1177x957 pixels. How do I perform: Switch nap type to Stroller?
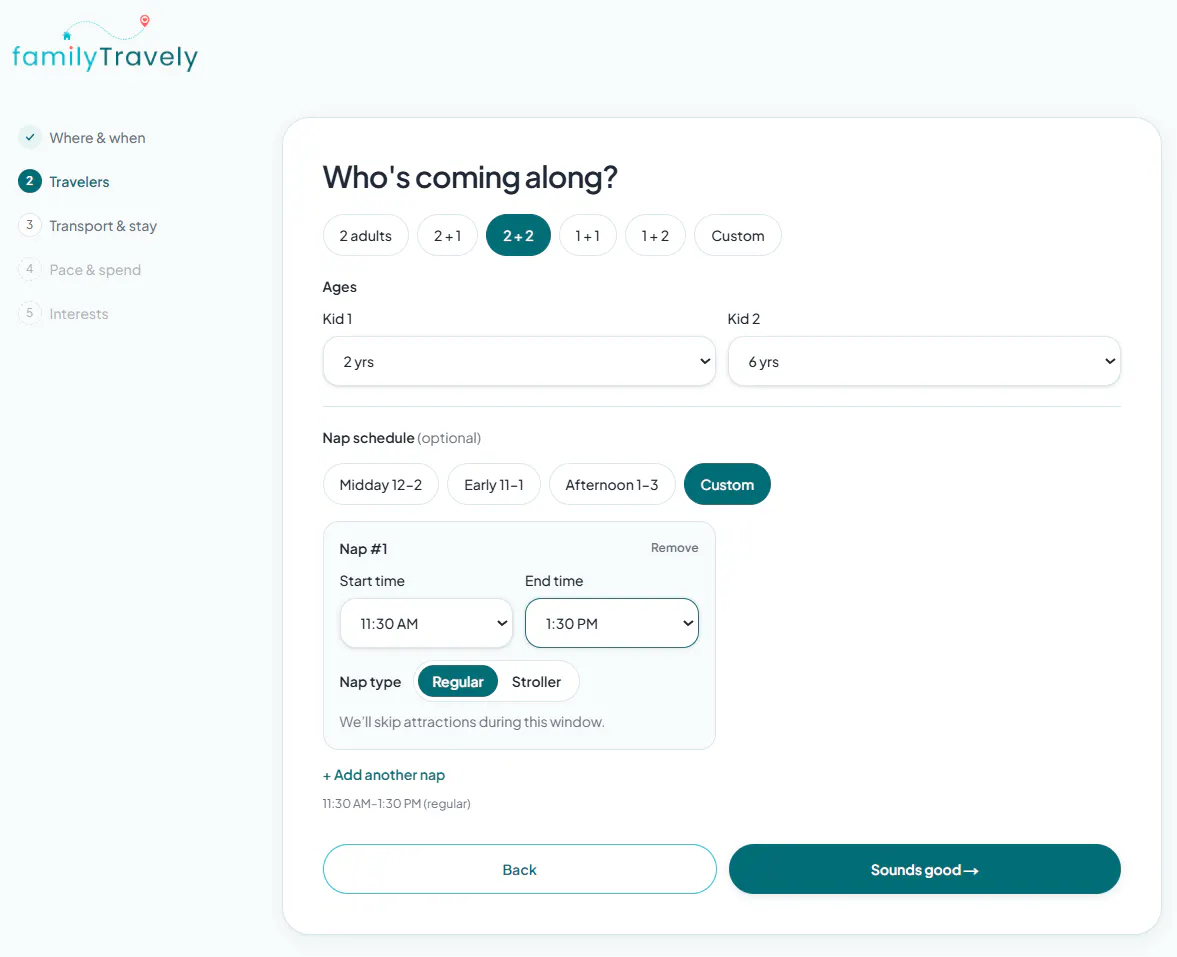coord(536,682)
